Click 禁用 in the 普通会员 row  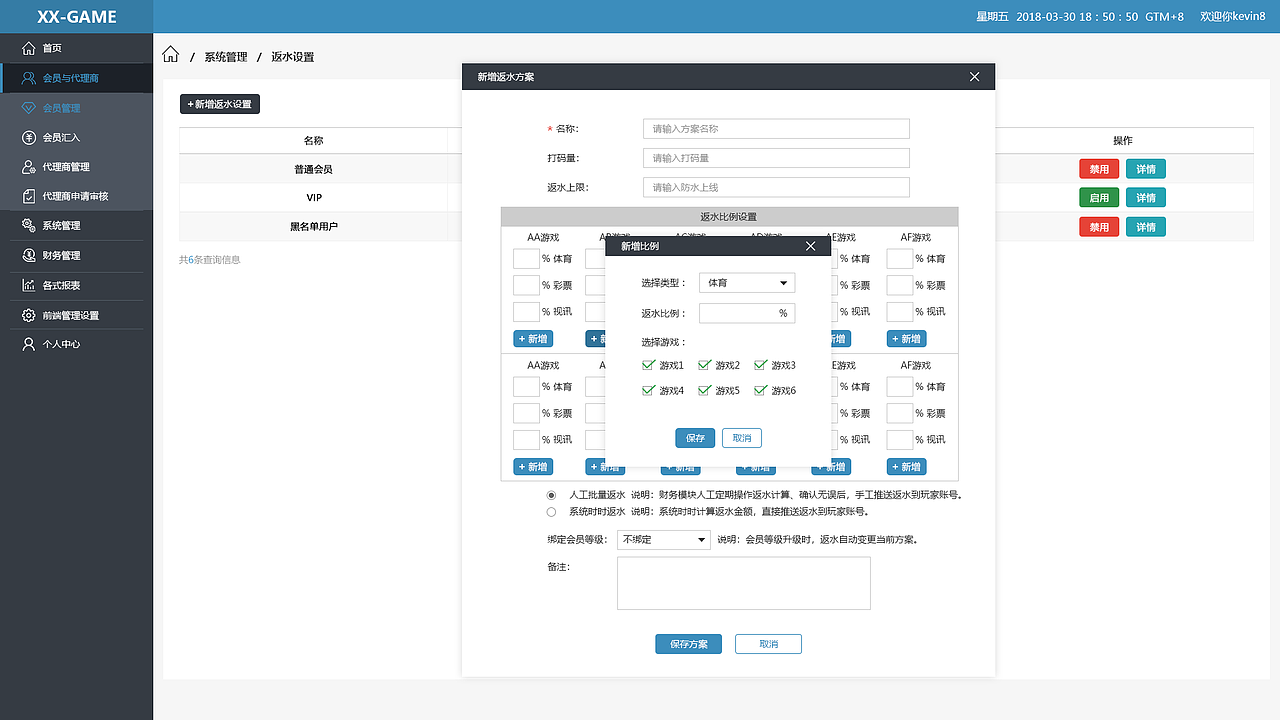pos(1099,169)
